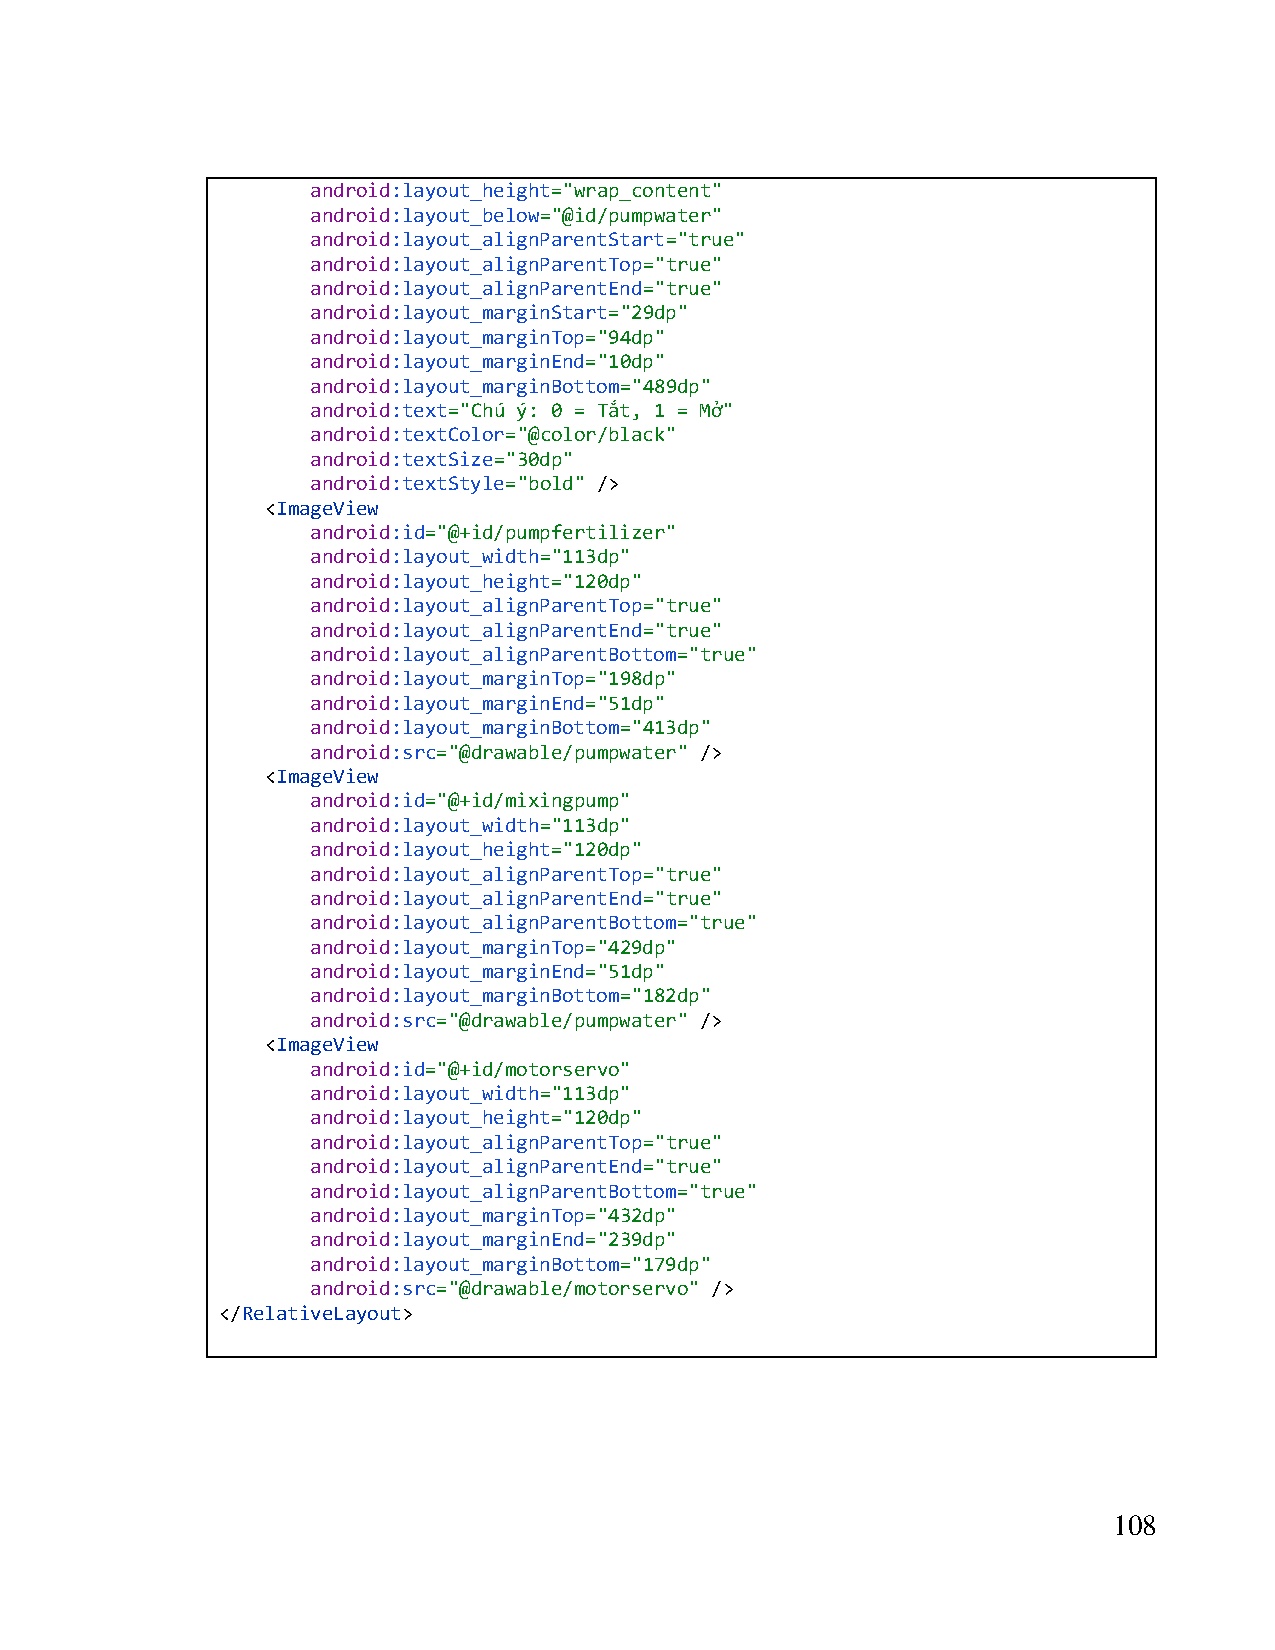The height and width of the screenshot is (1650, 1275).
Task: Click the layout_marginStart 29dp line
Action: [x=498, y=313]
